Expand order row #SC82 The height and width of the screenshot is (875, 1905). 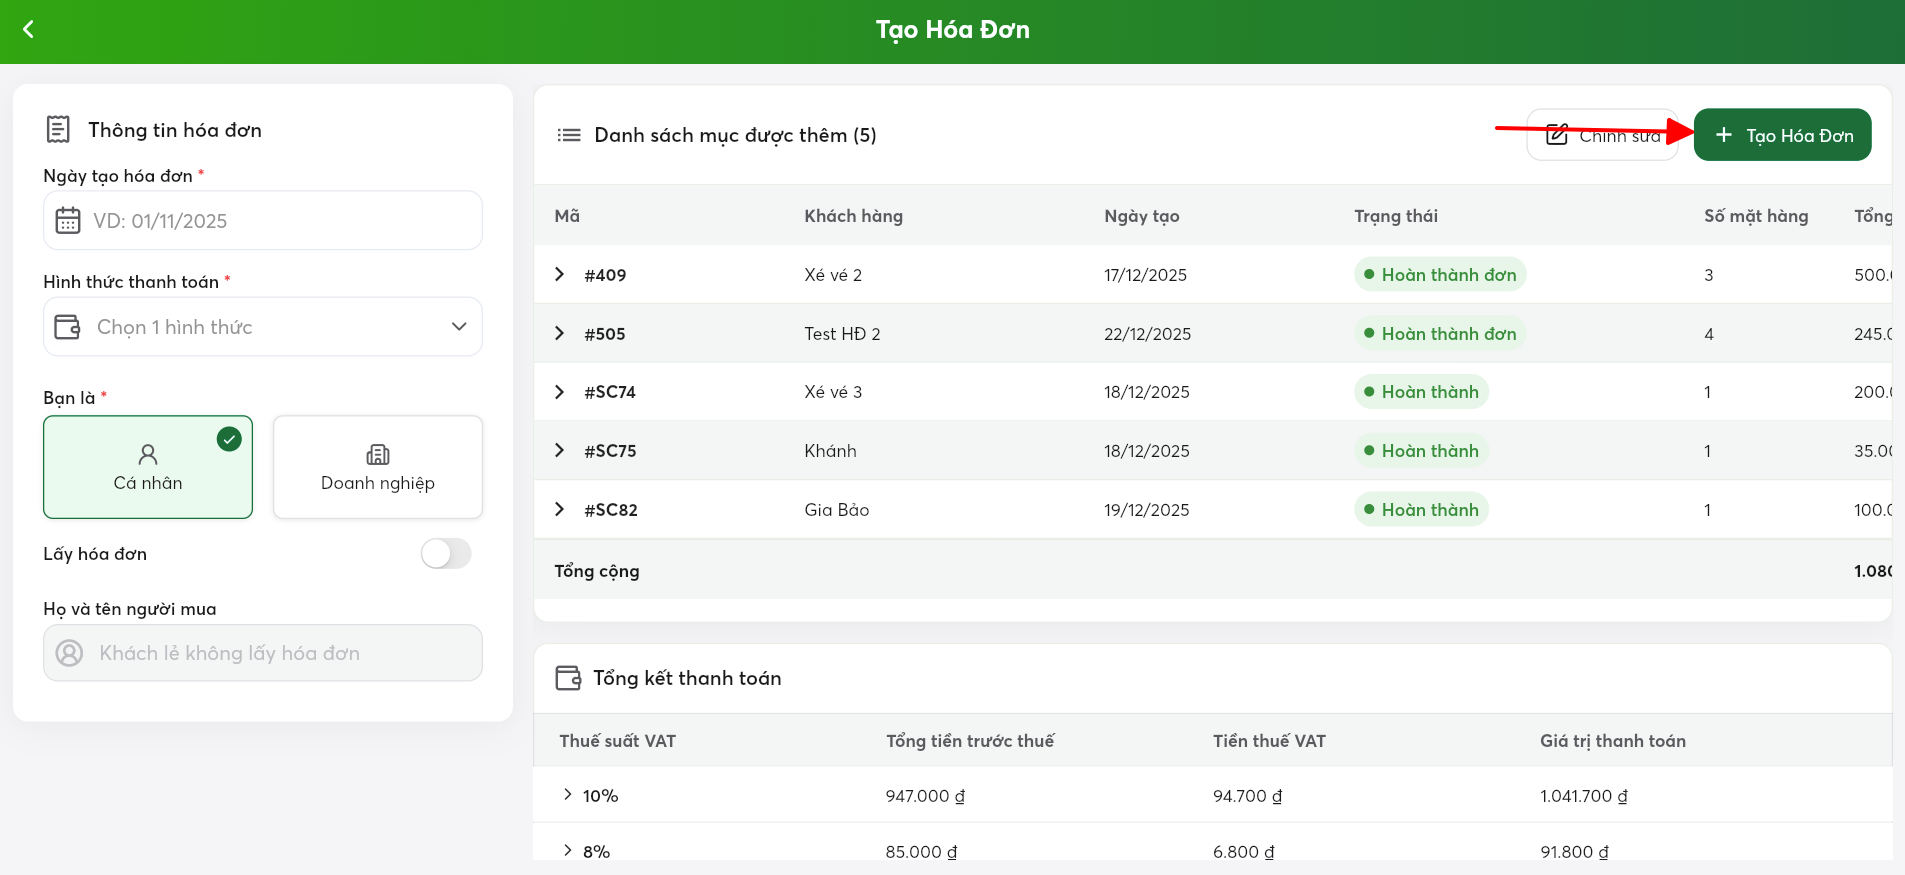tap(560, 509)
